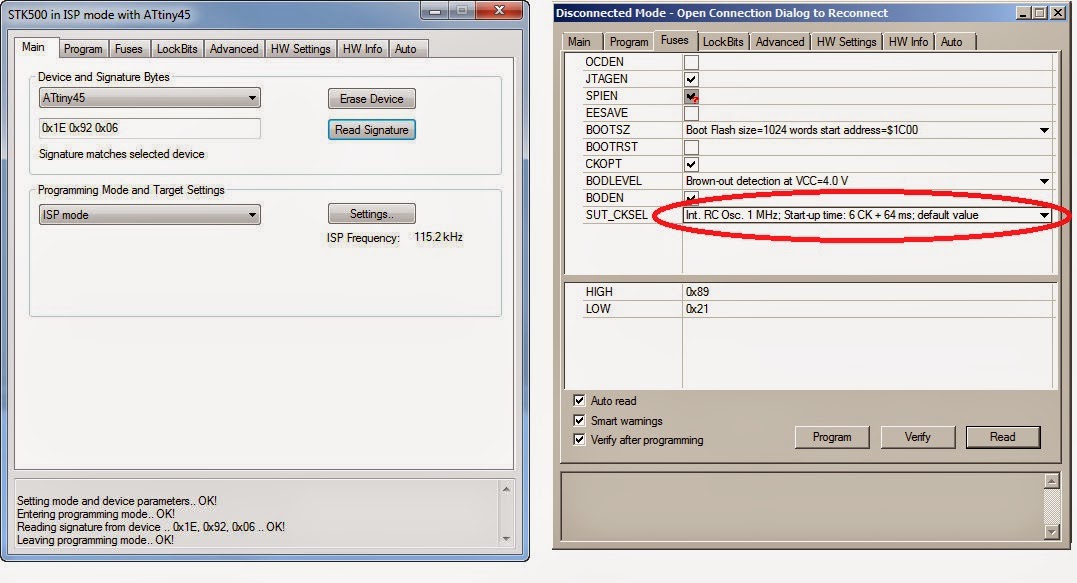The height and width of the screenshot is (583, 1077).
Task: Click the 'Entering programming mode.. OK!' log line
Action: point(95,514)
